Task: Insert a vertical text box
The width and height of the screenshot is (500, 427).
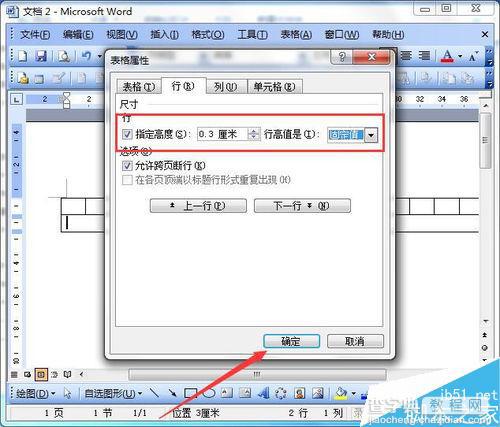Action: point(245,393)
